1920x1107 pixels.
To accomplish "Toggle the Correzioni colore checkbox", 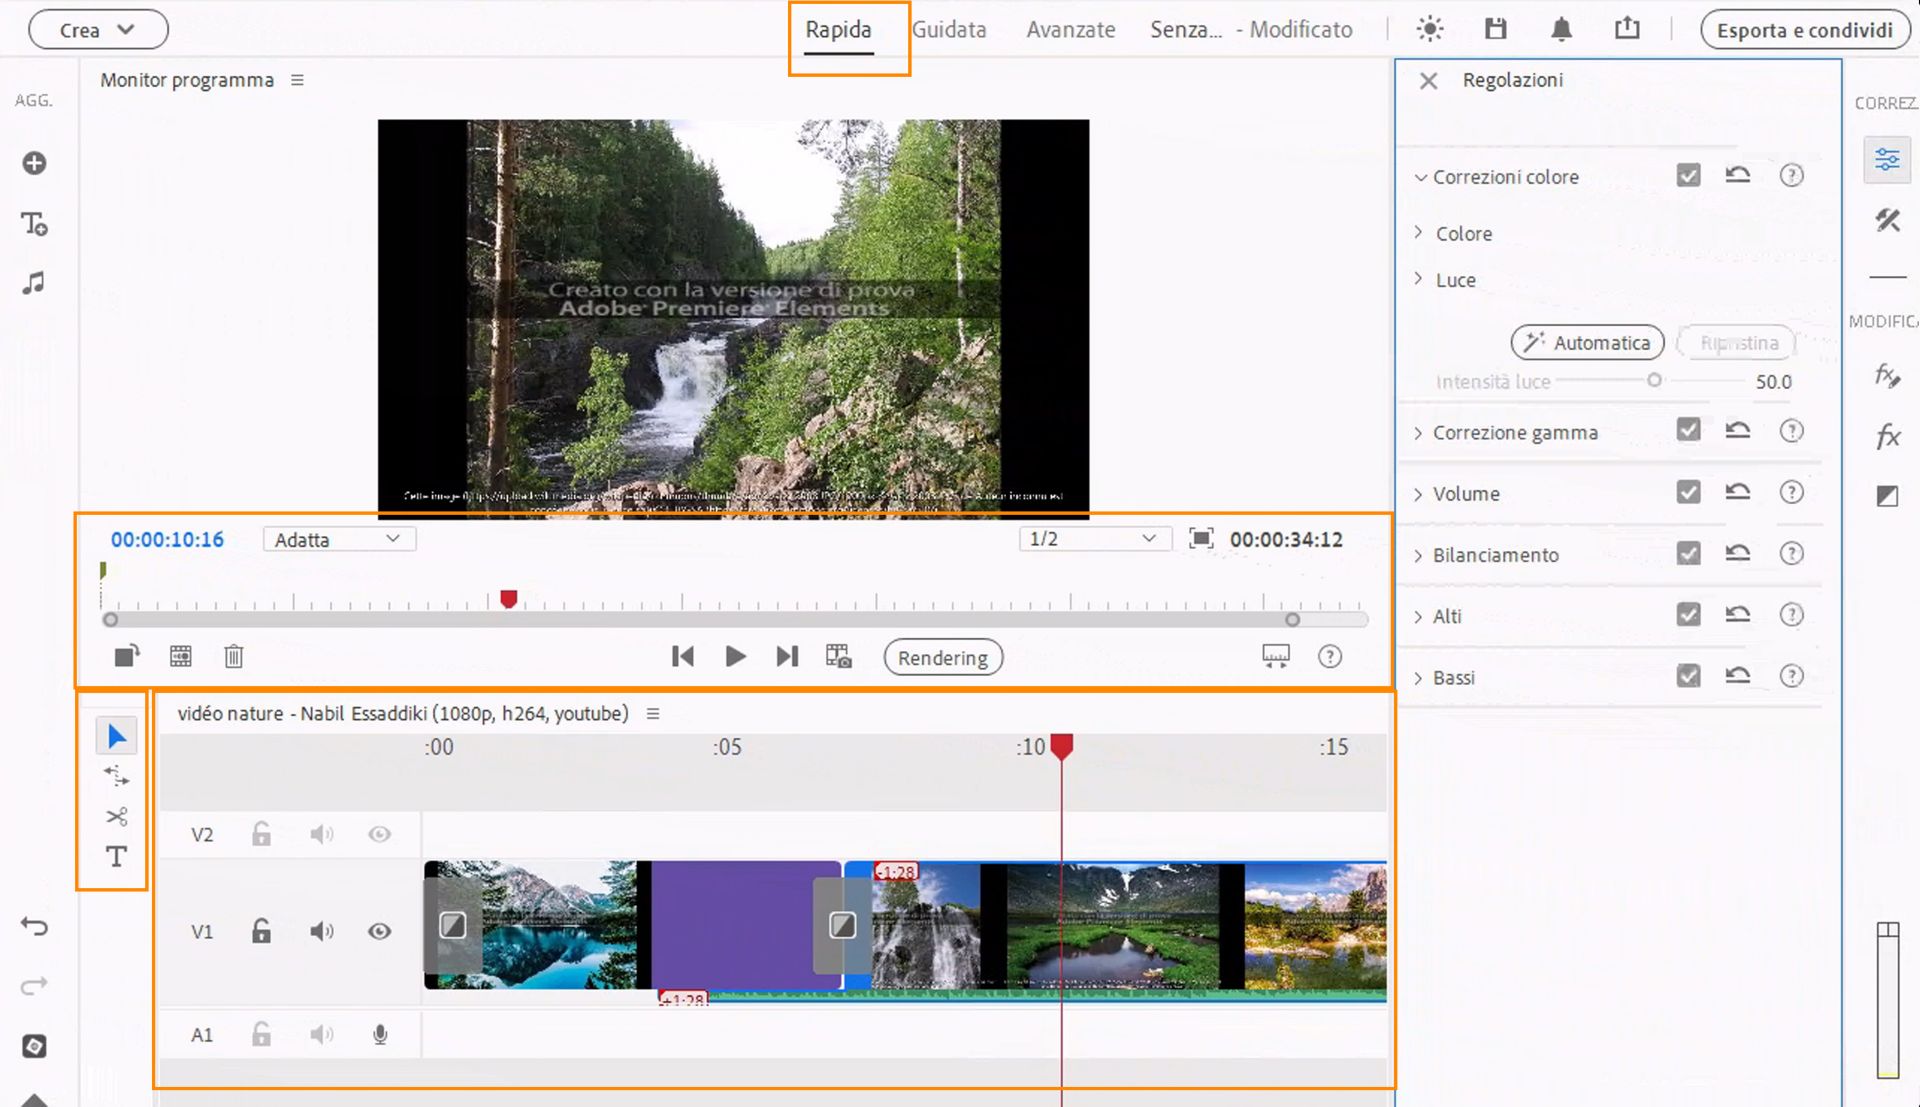I will point(1688,176).
